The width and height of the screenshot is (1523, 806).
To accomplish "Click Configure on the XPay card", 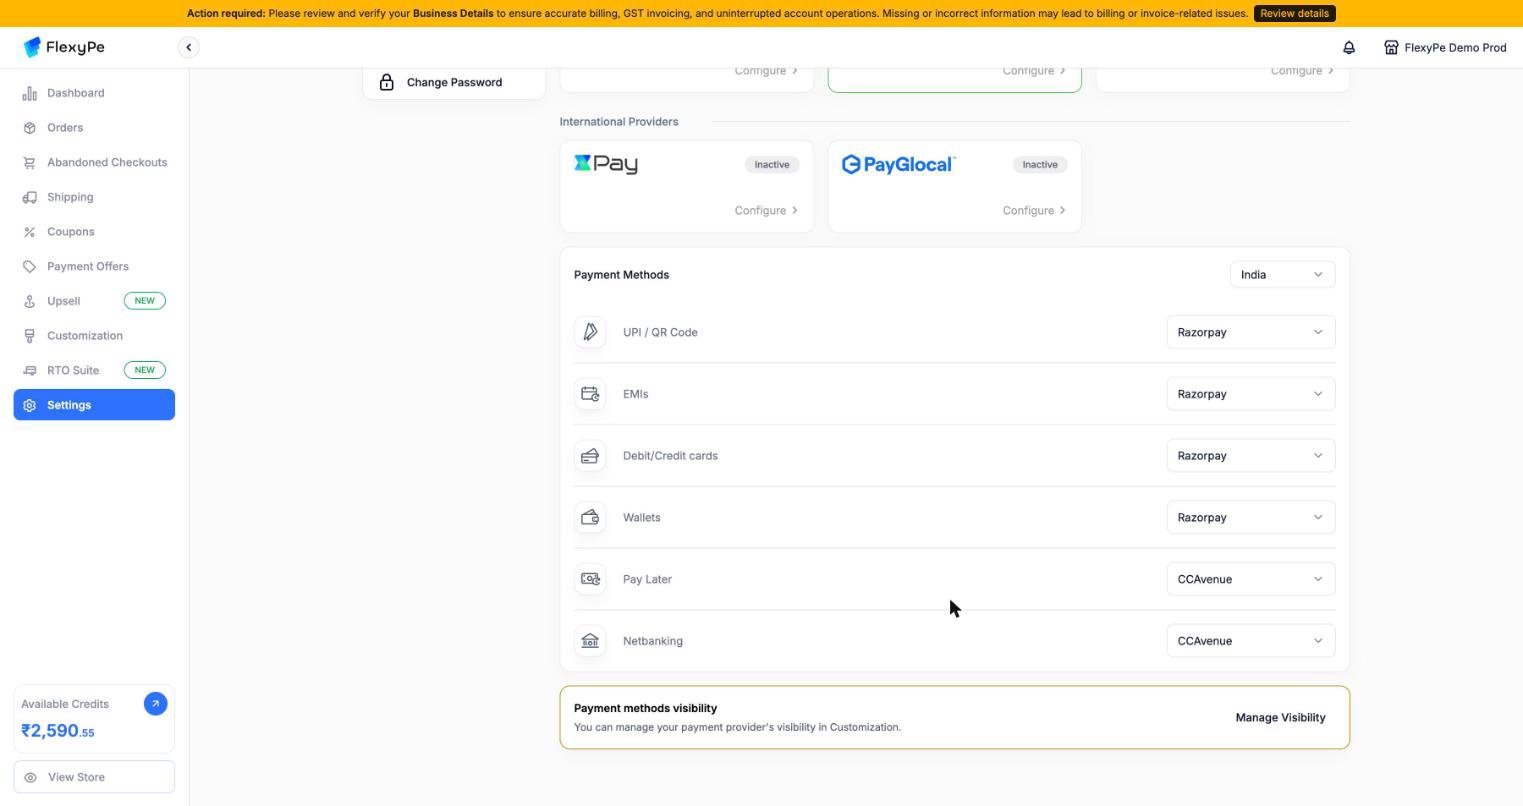I will pos(766,211).
